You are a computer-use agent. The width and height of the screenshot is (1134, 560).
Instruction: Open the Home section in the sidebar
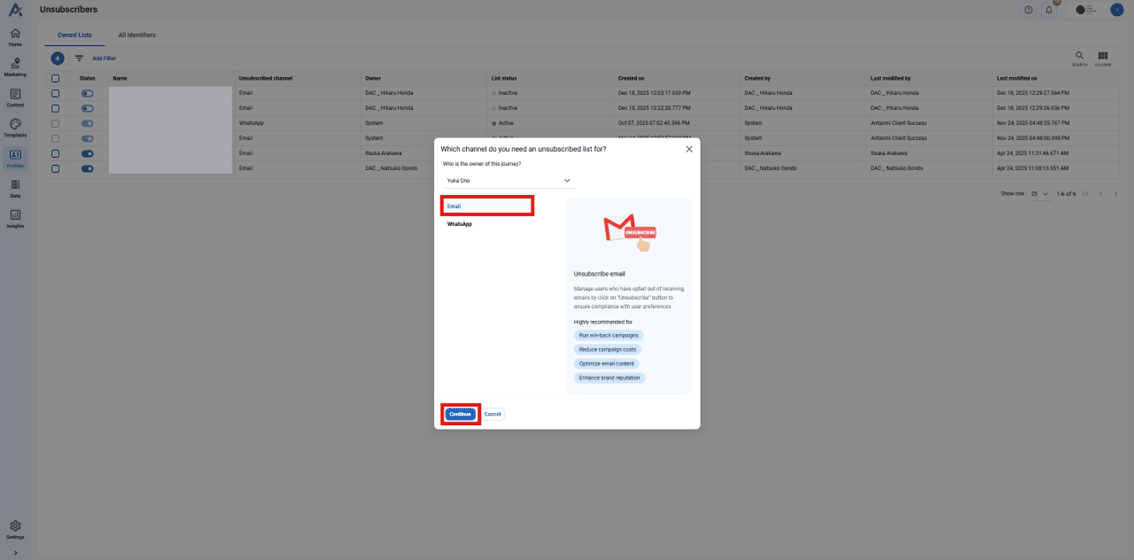coord(15,37)
